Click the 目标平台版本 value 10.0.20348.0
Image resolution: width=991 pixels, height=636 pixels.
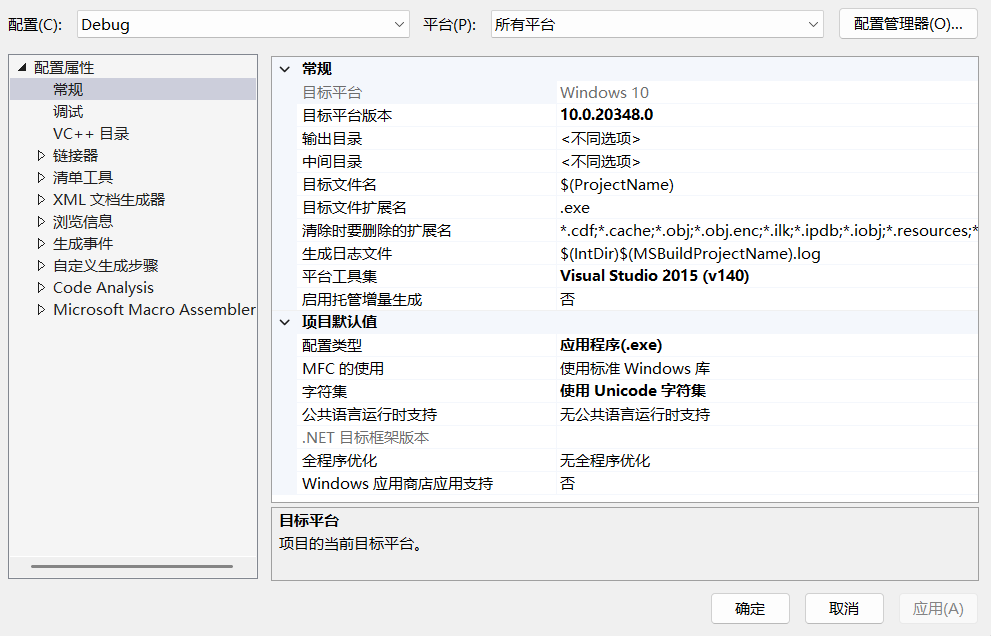(x=606, y=115)
